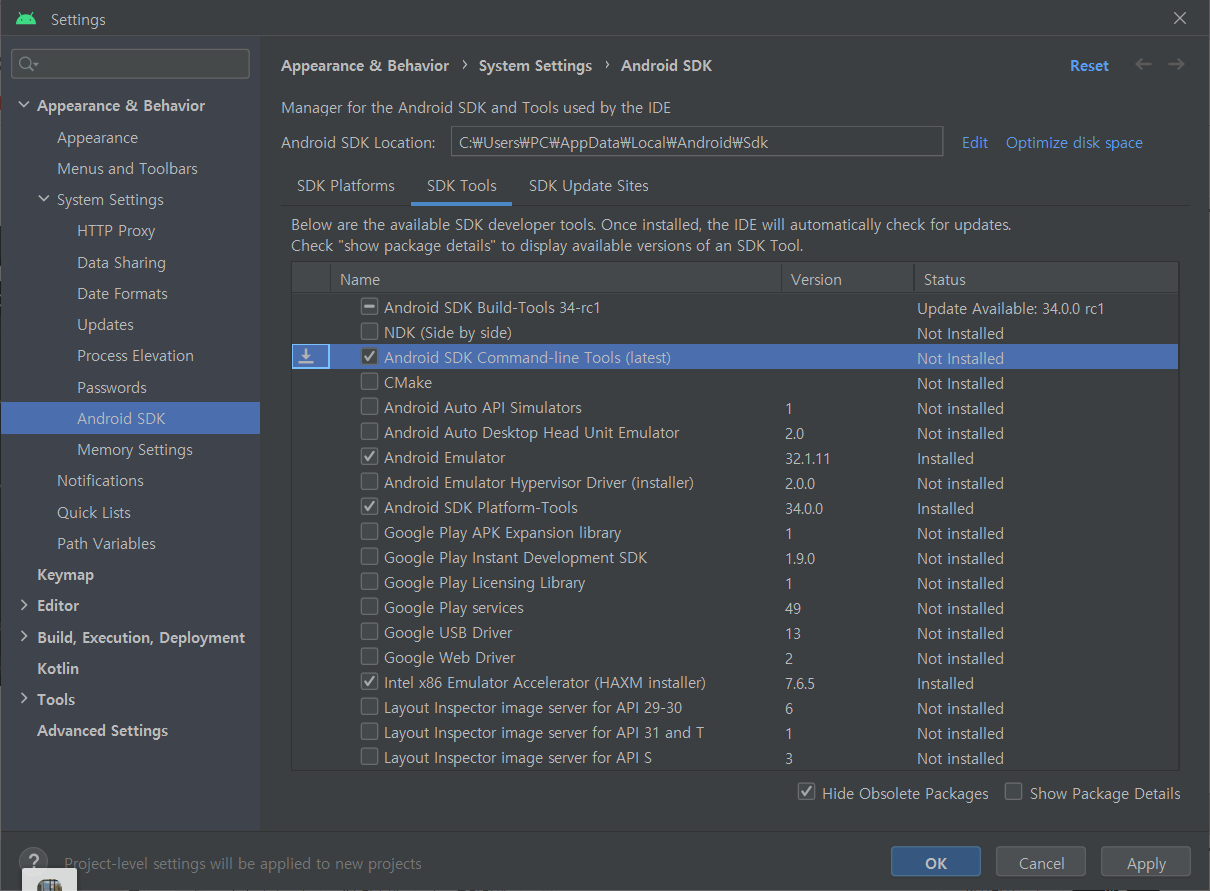
Task: Open Process Elevation settings
Action: 135,355
